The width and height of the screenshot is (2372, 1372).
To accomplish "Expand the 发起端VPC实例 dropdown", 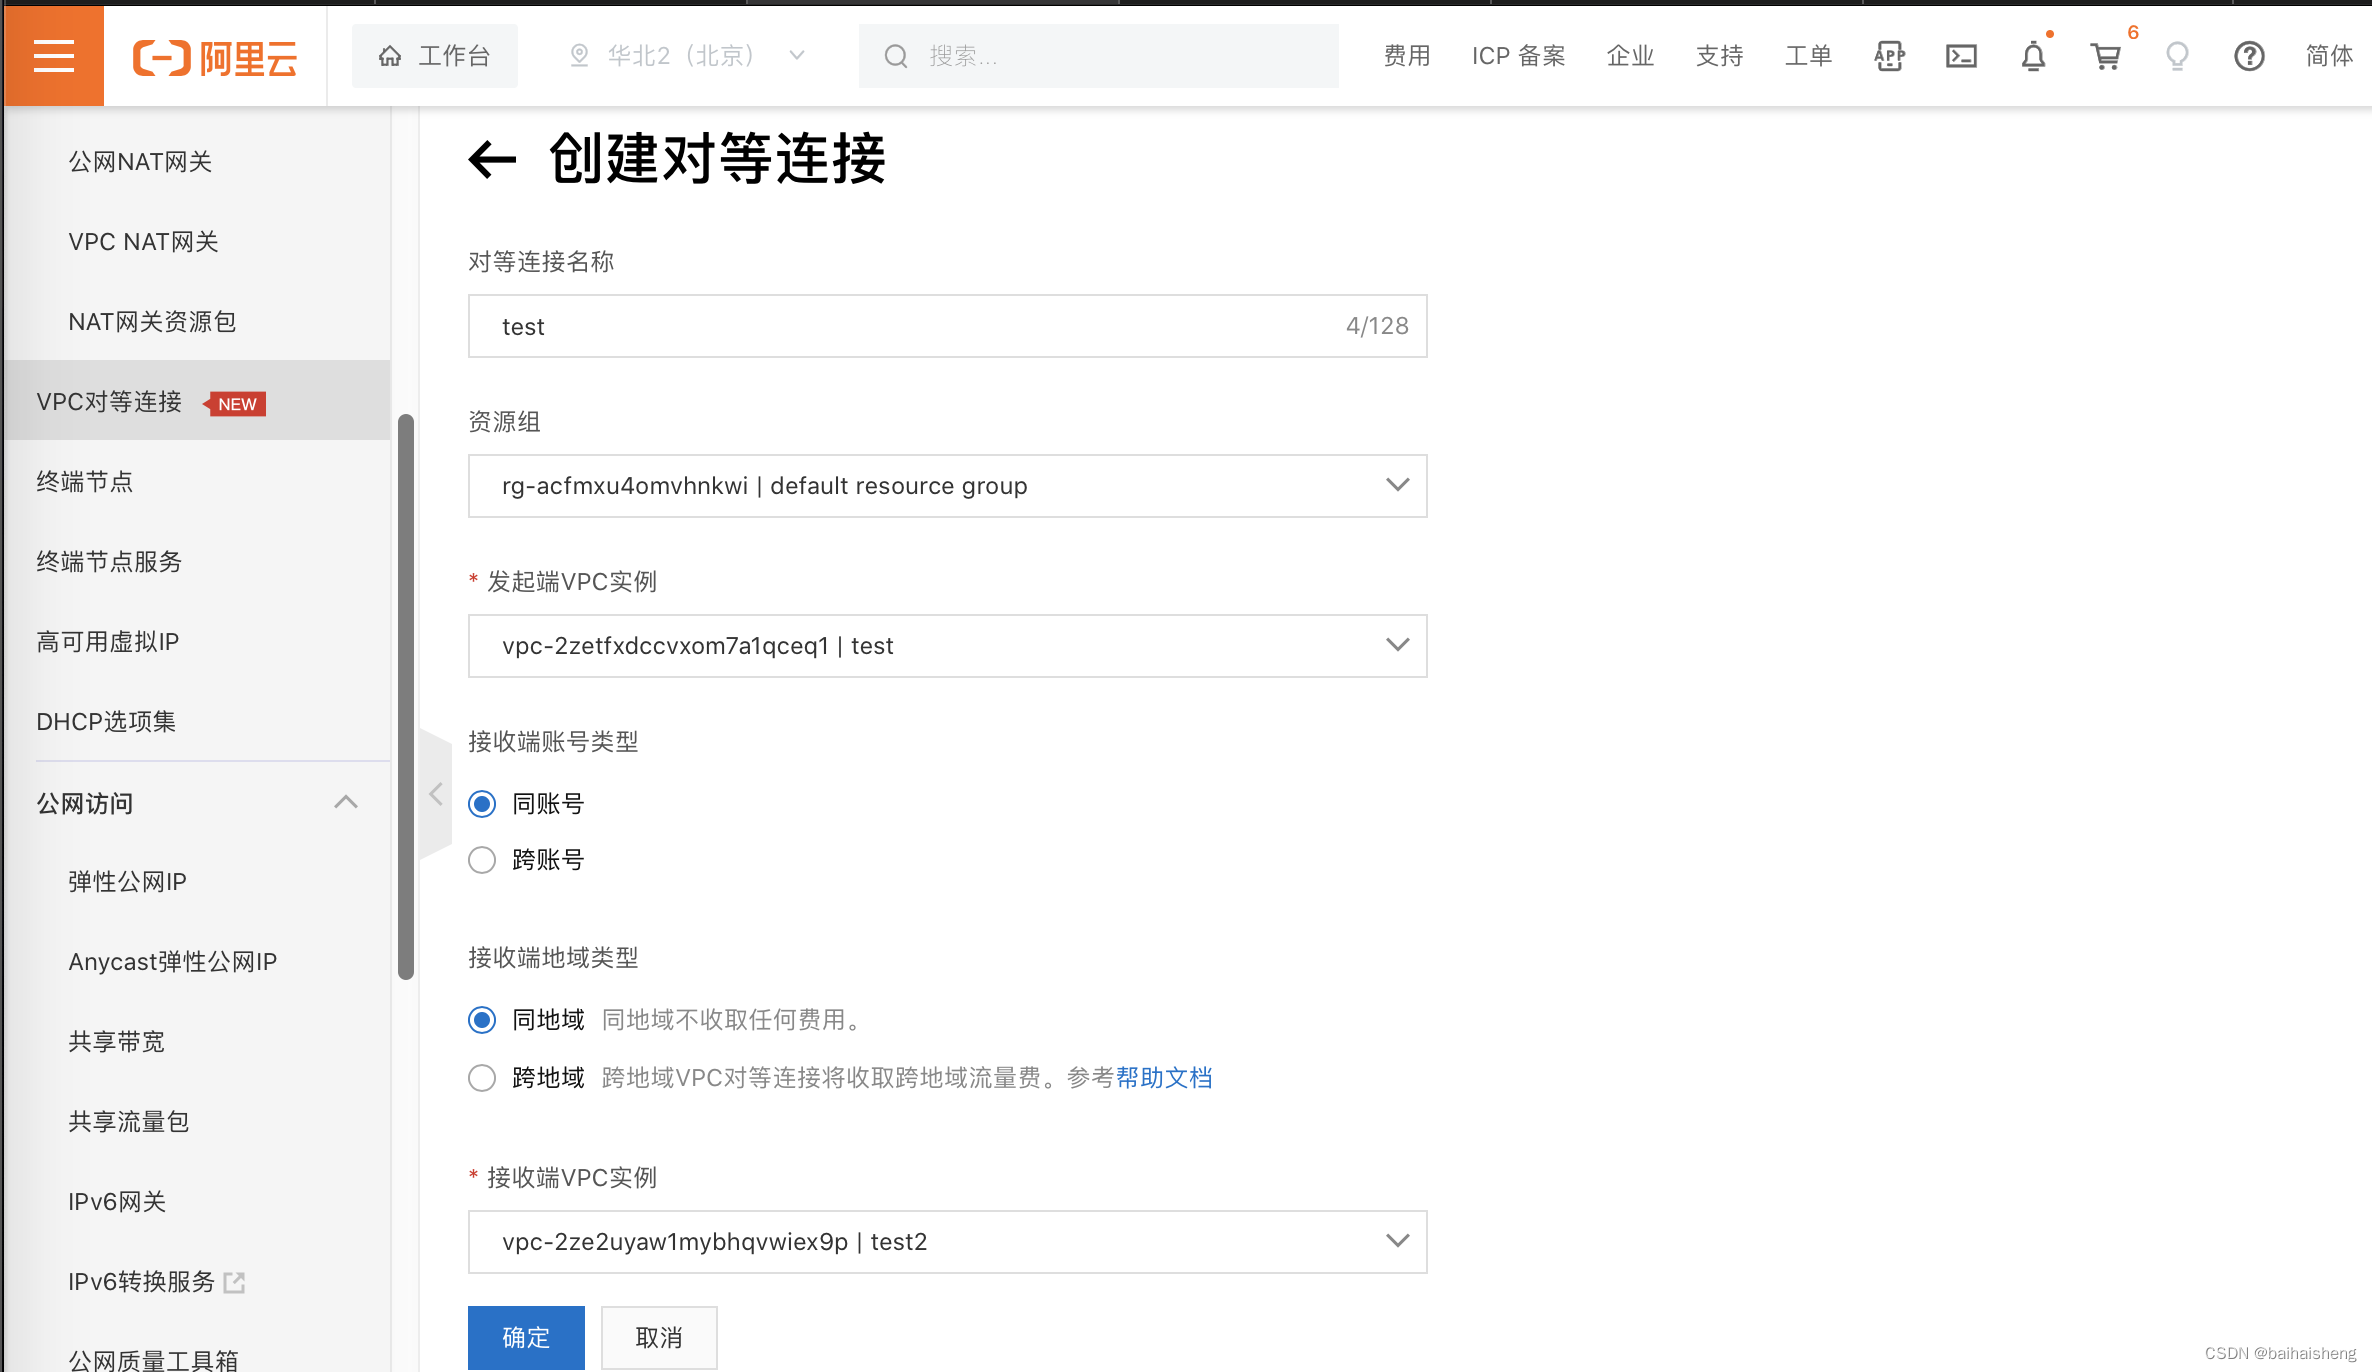I will [1397, 645].
